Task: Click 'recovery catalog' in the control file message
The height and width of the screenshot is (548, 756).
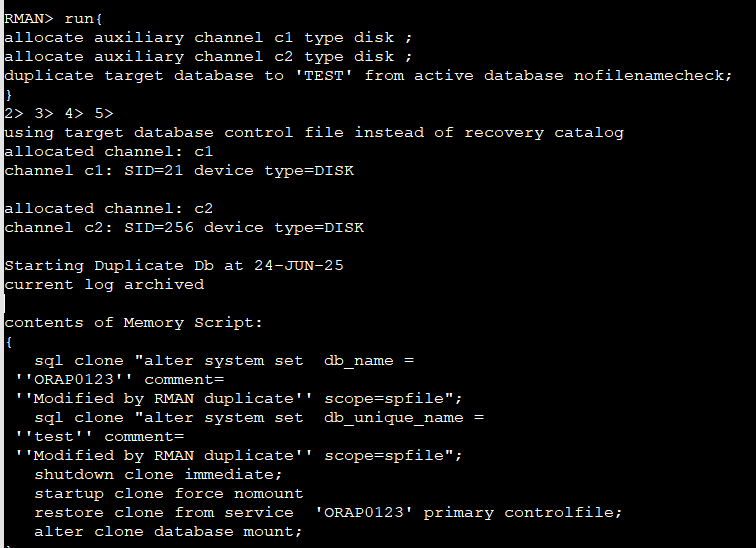Action: (x=544, y=133)
